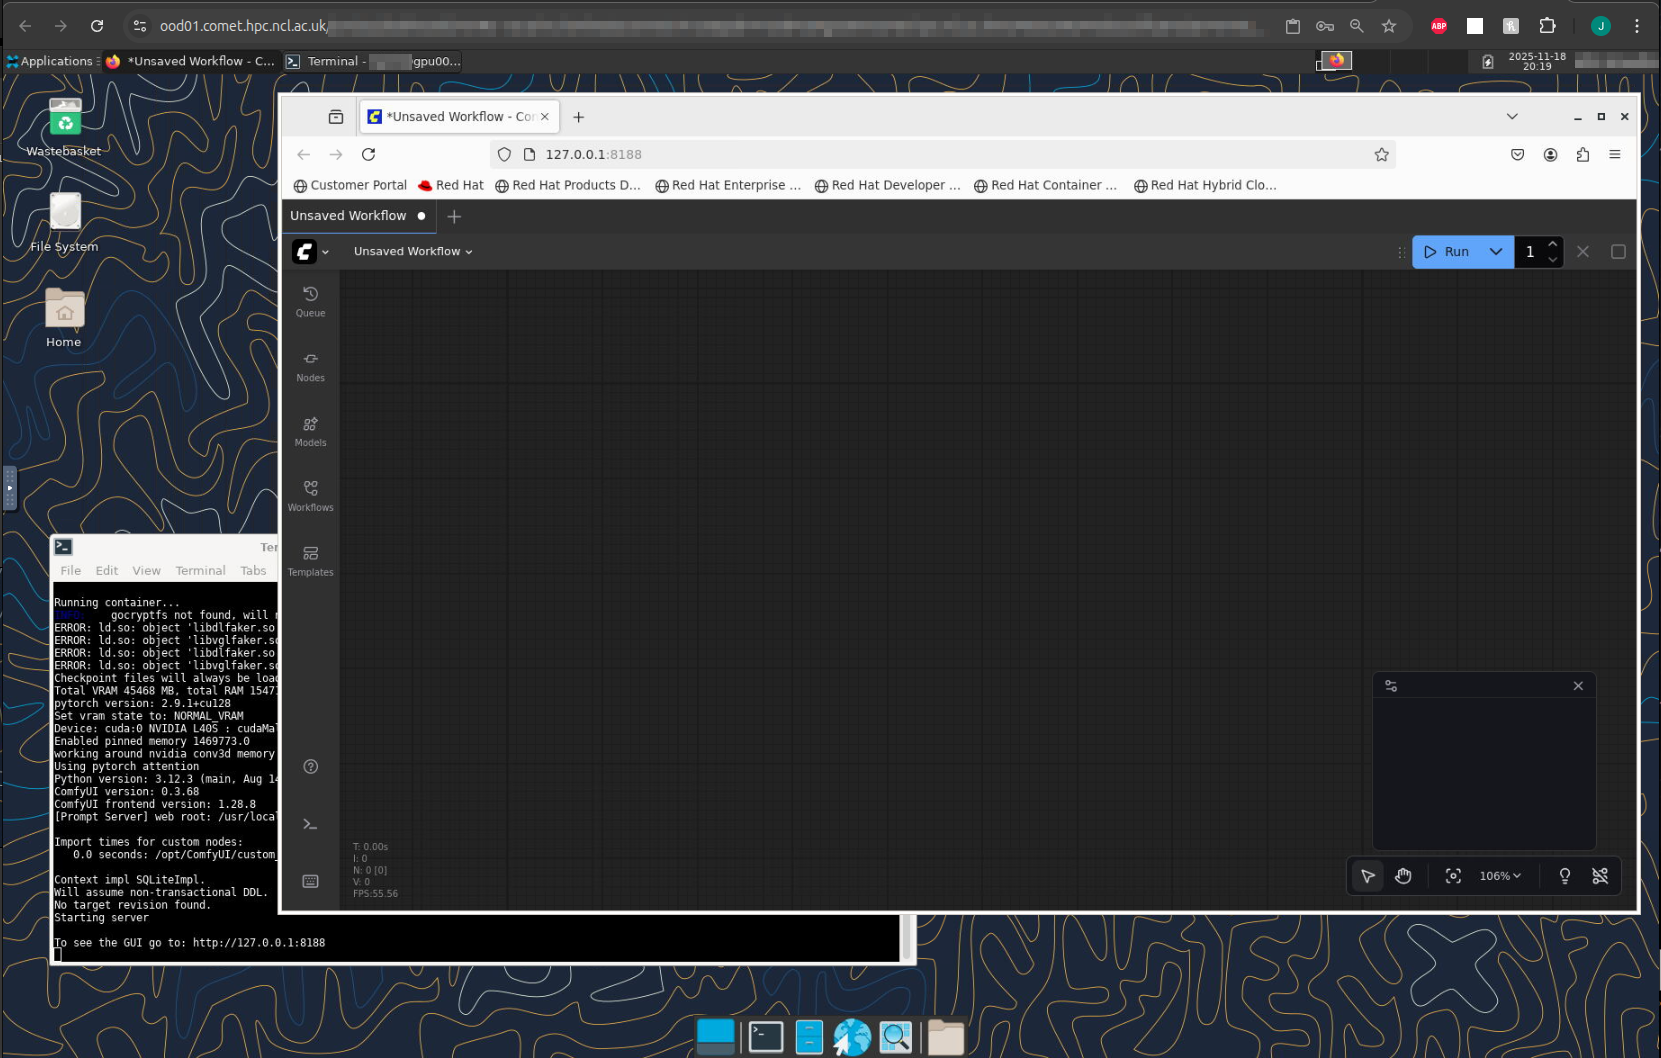Screen dimensions: 1661x1058
Task: Toggle link visibility in canvas toolbar
Action: coord(1600,876)
